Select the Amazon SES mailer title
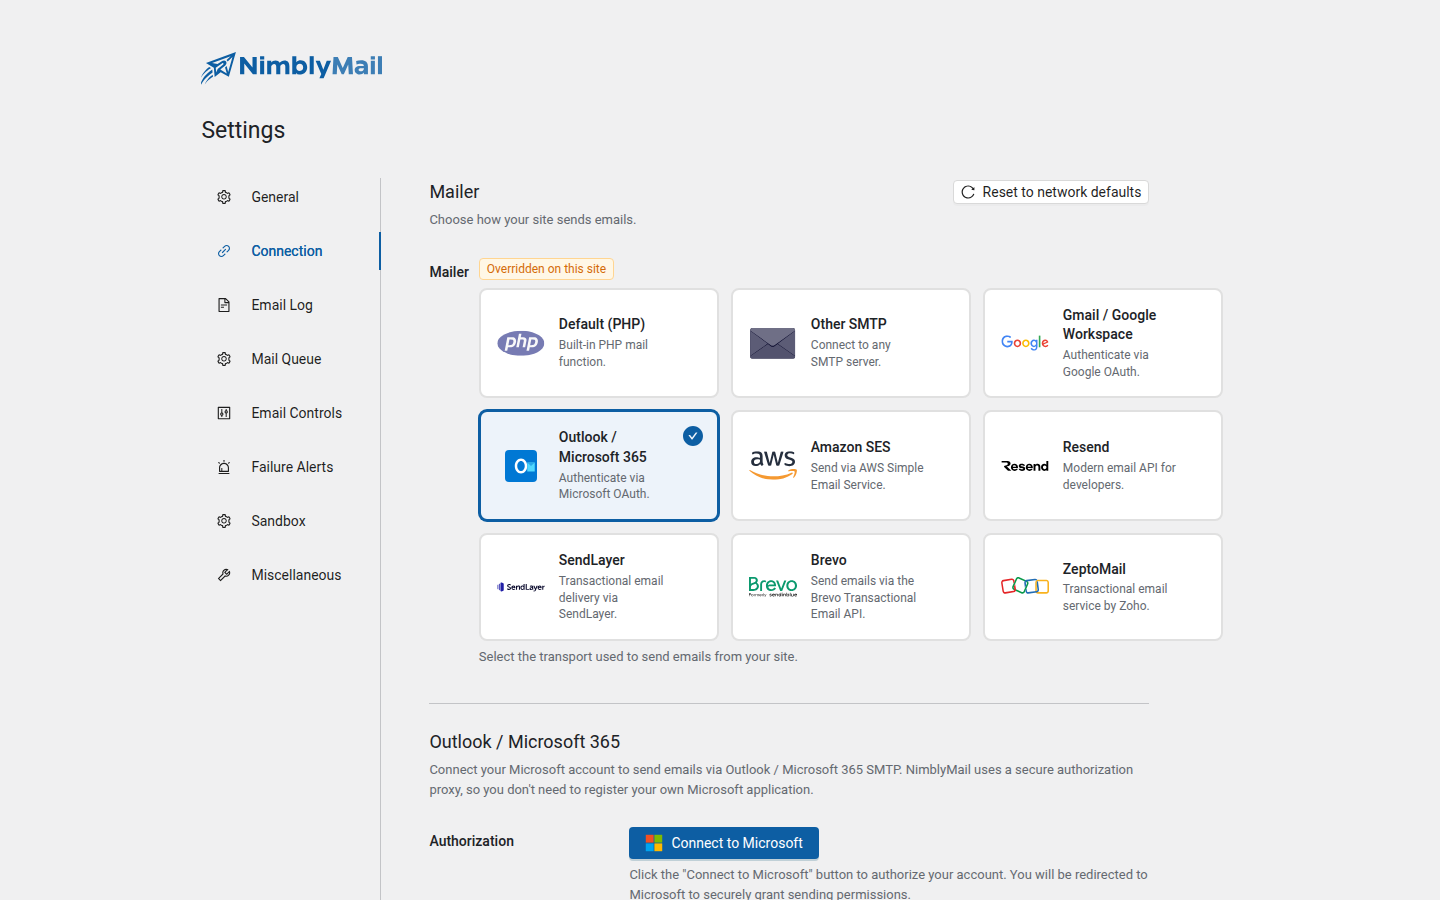This screenshot has height=900, width=1440. [851, 447]
